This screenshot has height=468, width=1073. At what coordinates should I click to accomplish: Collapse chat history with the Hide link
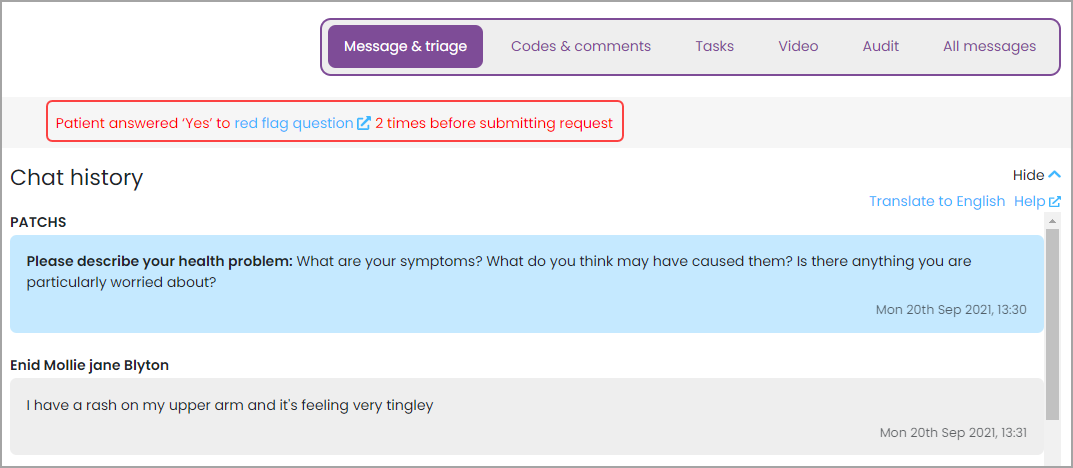(1028, 175)
